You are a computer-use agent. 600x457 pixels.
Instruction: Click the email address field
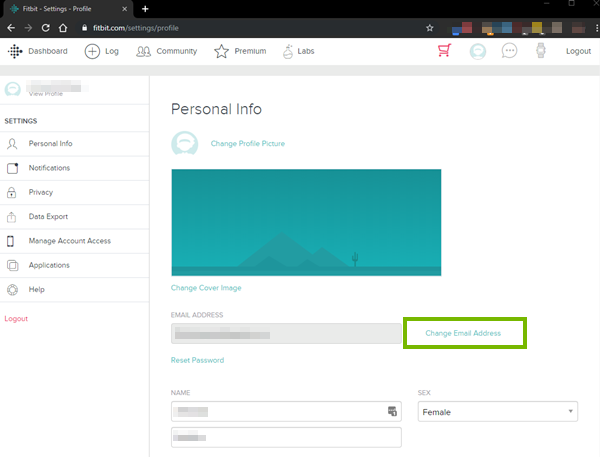[x=286, y=333]
